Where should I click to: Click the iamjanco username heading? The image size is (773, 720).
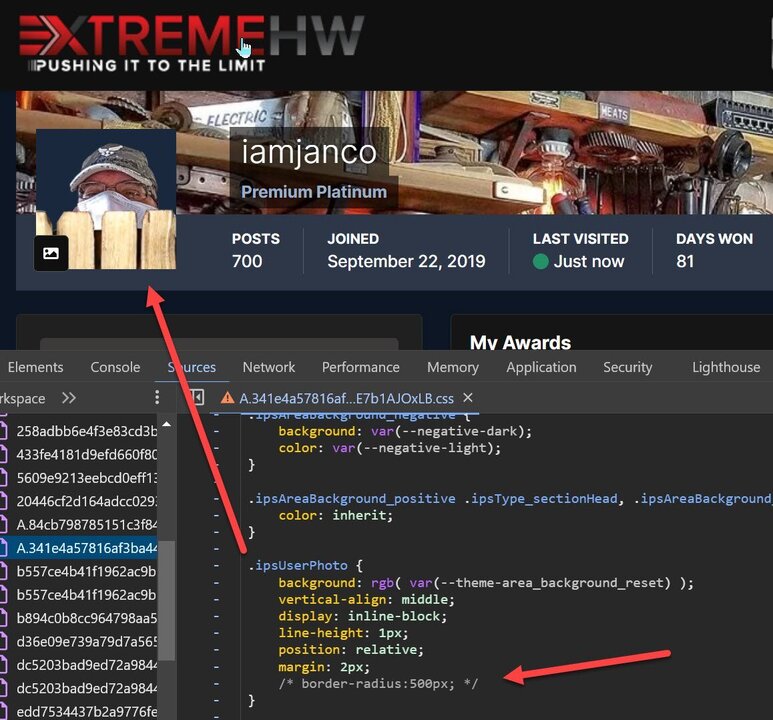(309, 152)
